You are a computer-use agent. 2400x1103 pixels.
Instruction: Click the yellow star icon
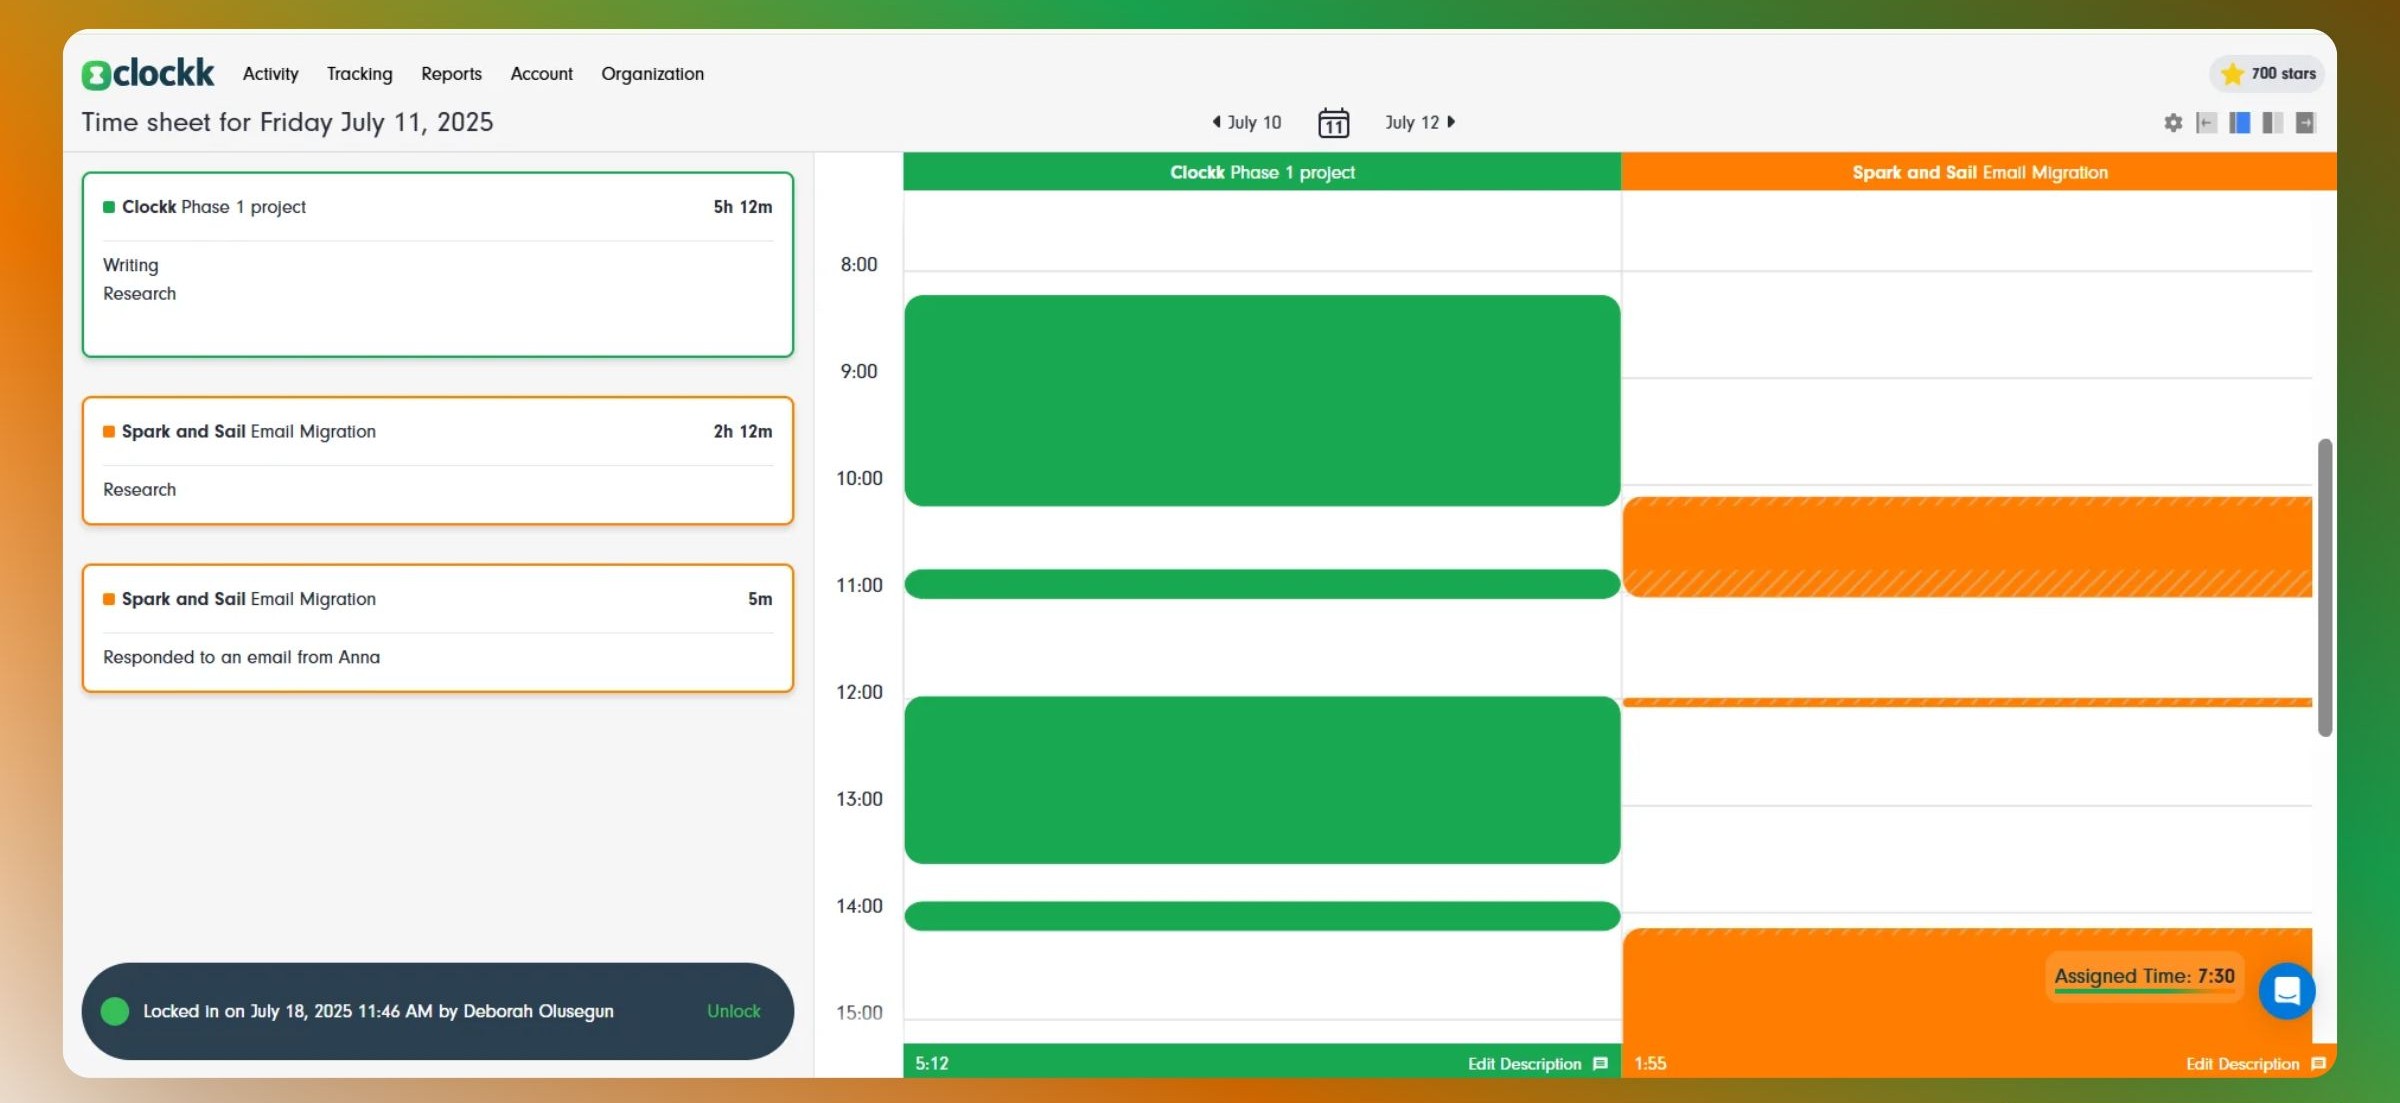coord(2232,73)
